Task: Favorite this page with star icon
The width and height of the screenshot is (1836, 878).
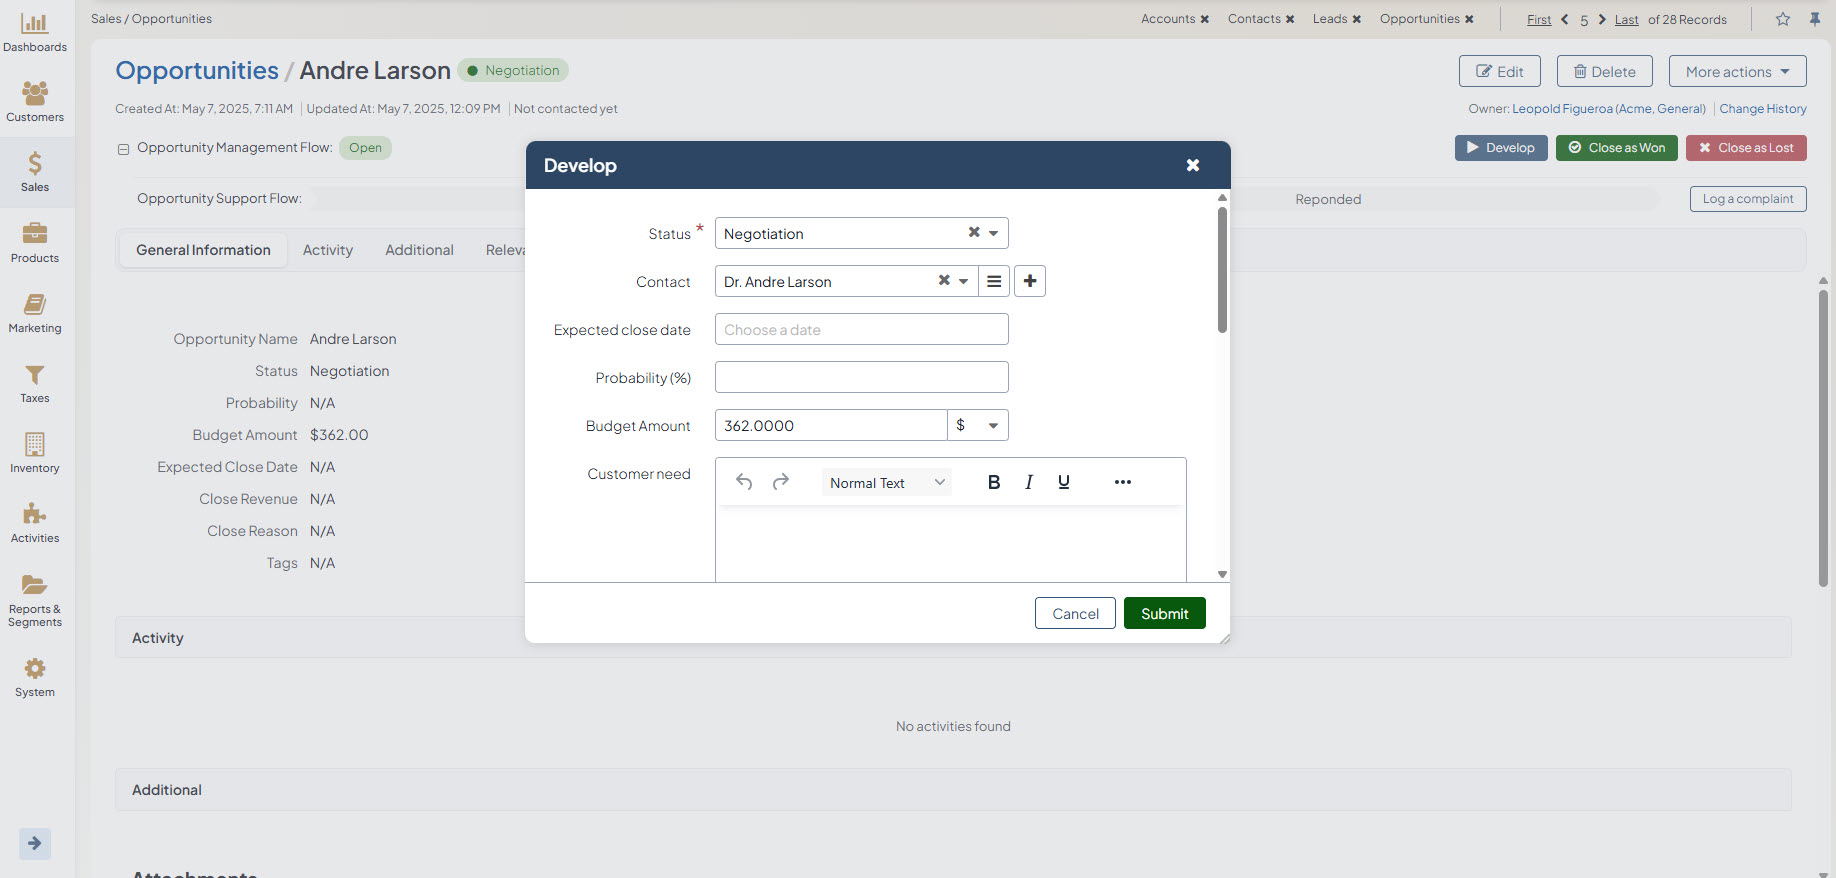Action: (x=1782, y=19)
